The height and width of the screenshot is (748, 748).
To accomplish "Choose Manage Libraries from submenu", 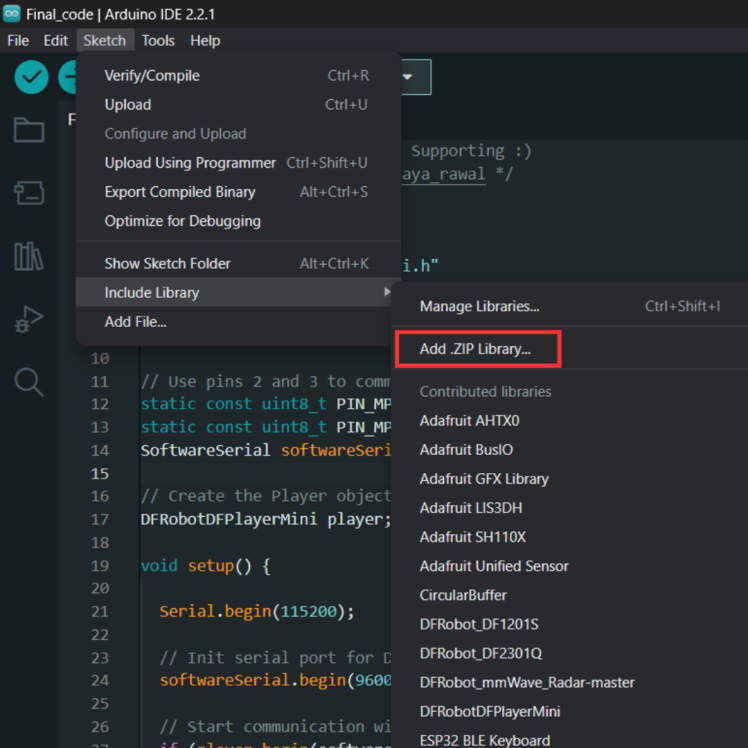I will (480, 306).
